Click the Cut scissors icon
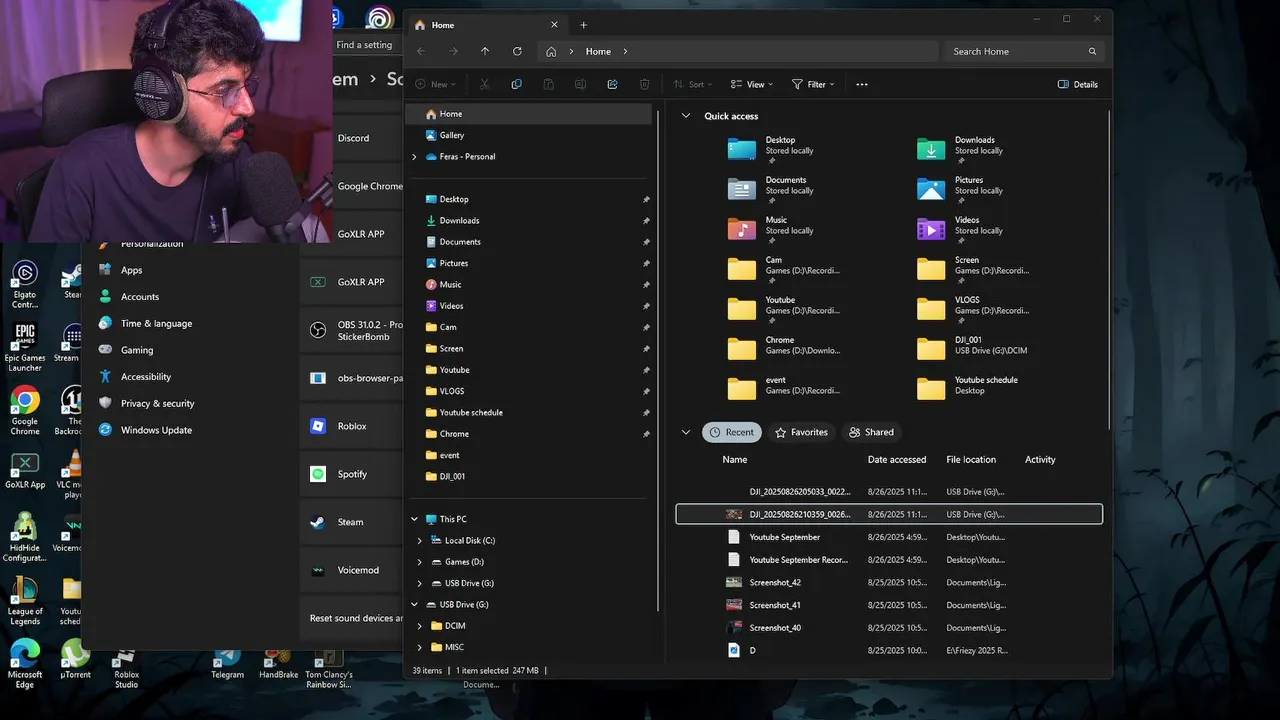Viewport: 1280px width, 720px height. [485, 84]
